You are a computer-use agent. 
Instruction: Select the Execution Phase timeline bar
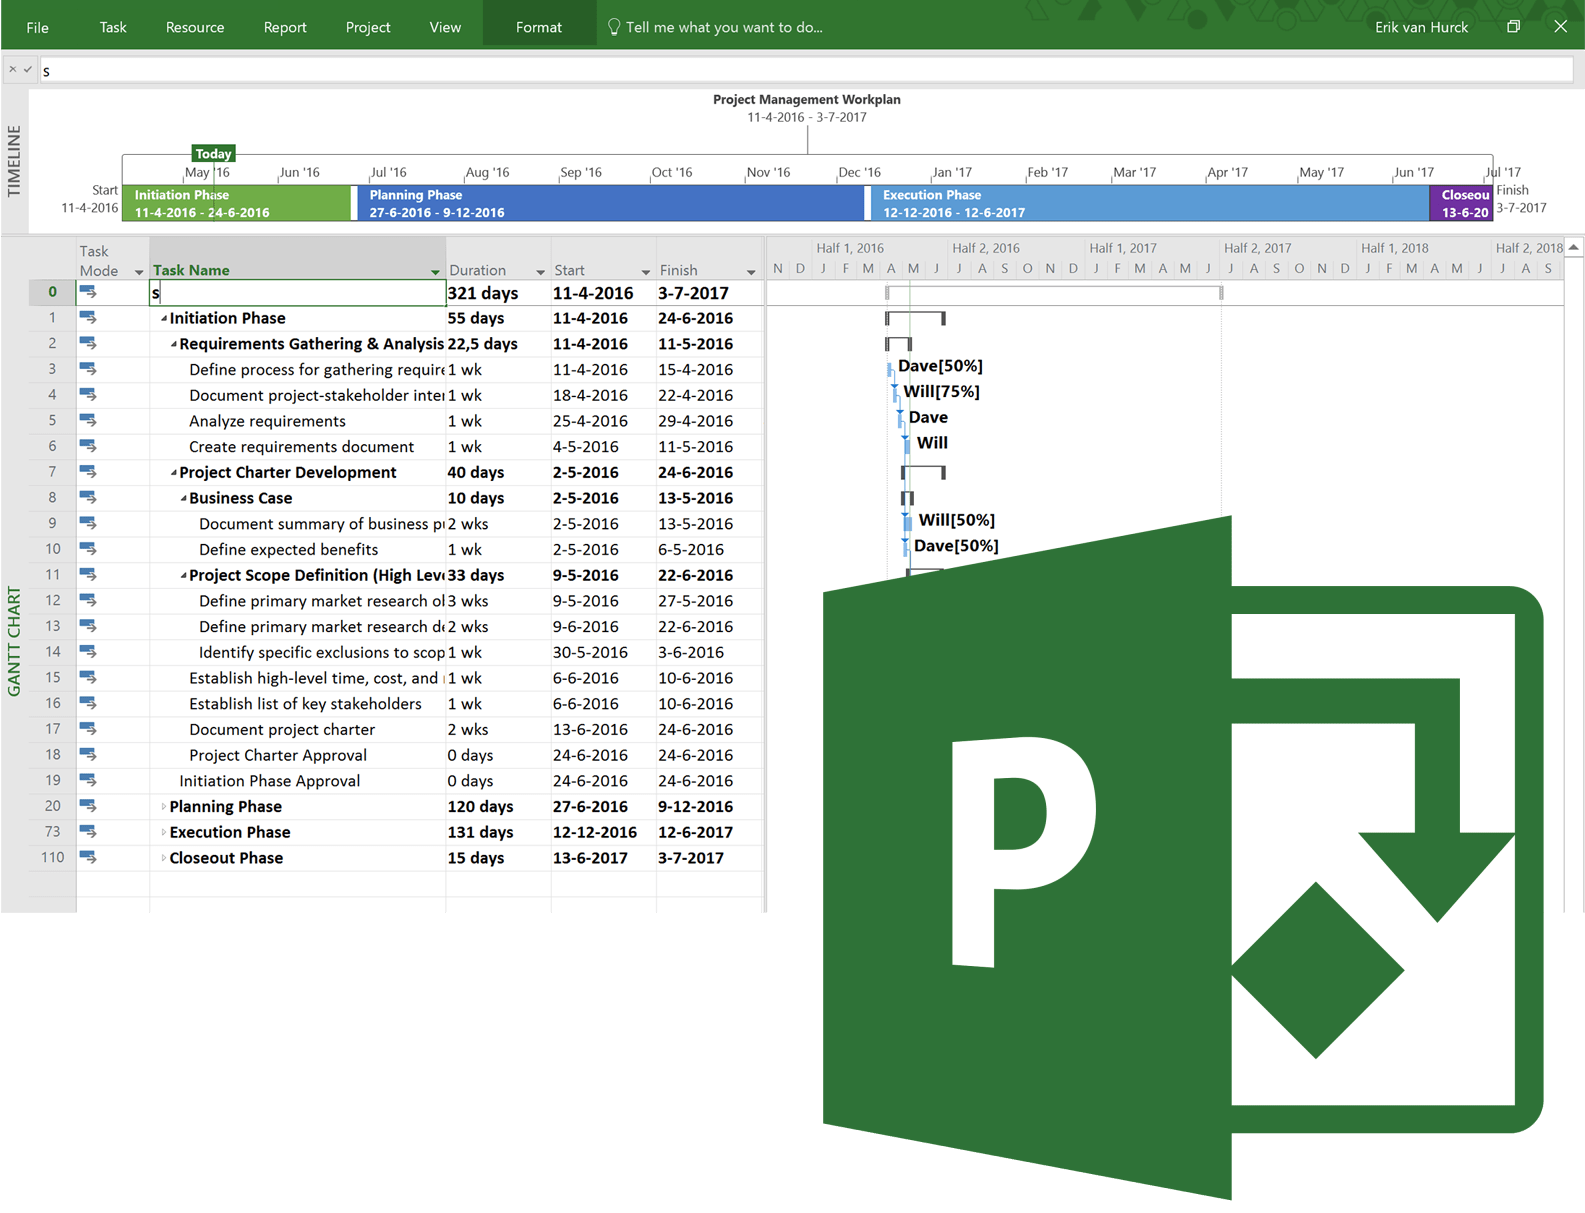click(x=1150, y=203)
